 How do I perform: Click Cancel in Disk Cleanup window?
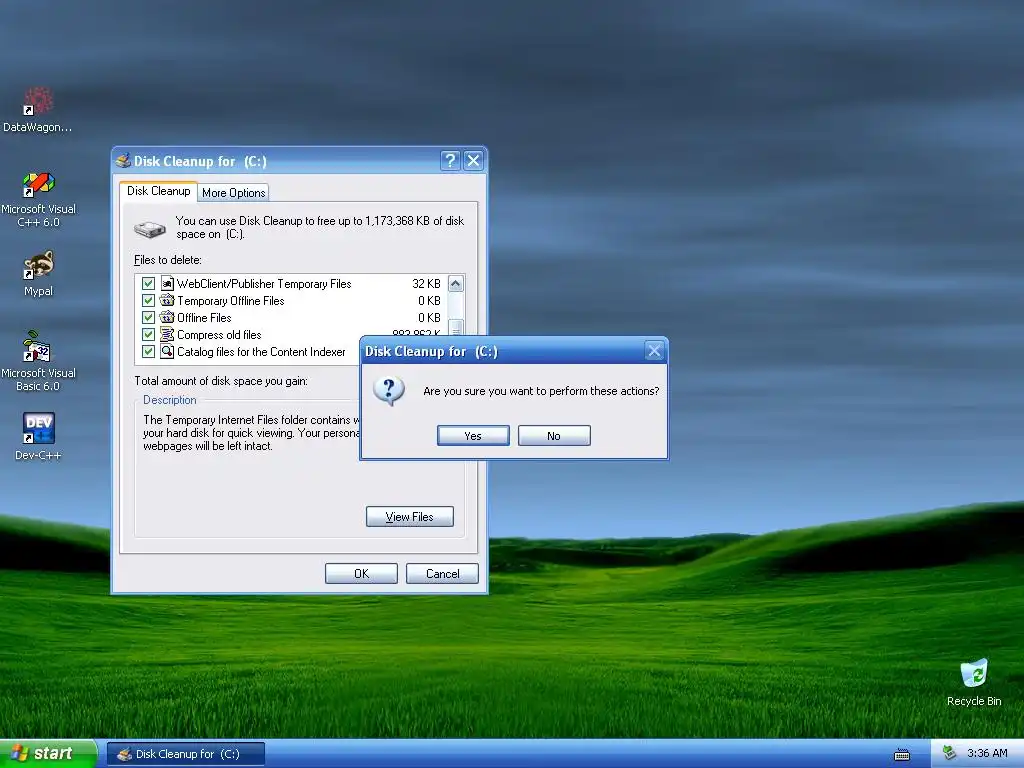point(442,573)
